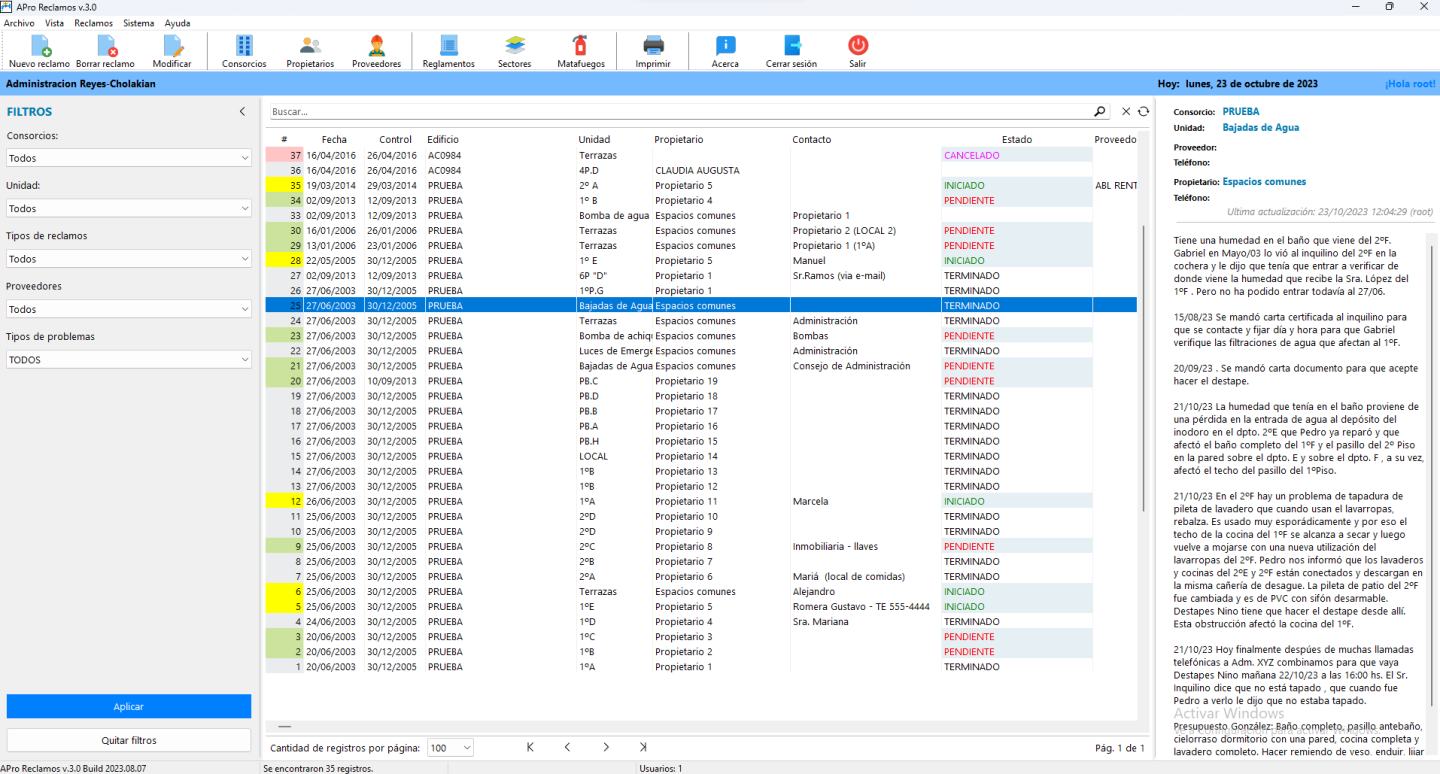Viewport: 1440px width, 774px height.
Task: Open Propietarios from the toolbar
Action: pyautogui.click(x=310, y=46)
